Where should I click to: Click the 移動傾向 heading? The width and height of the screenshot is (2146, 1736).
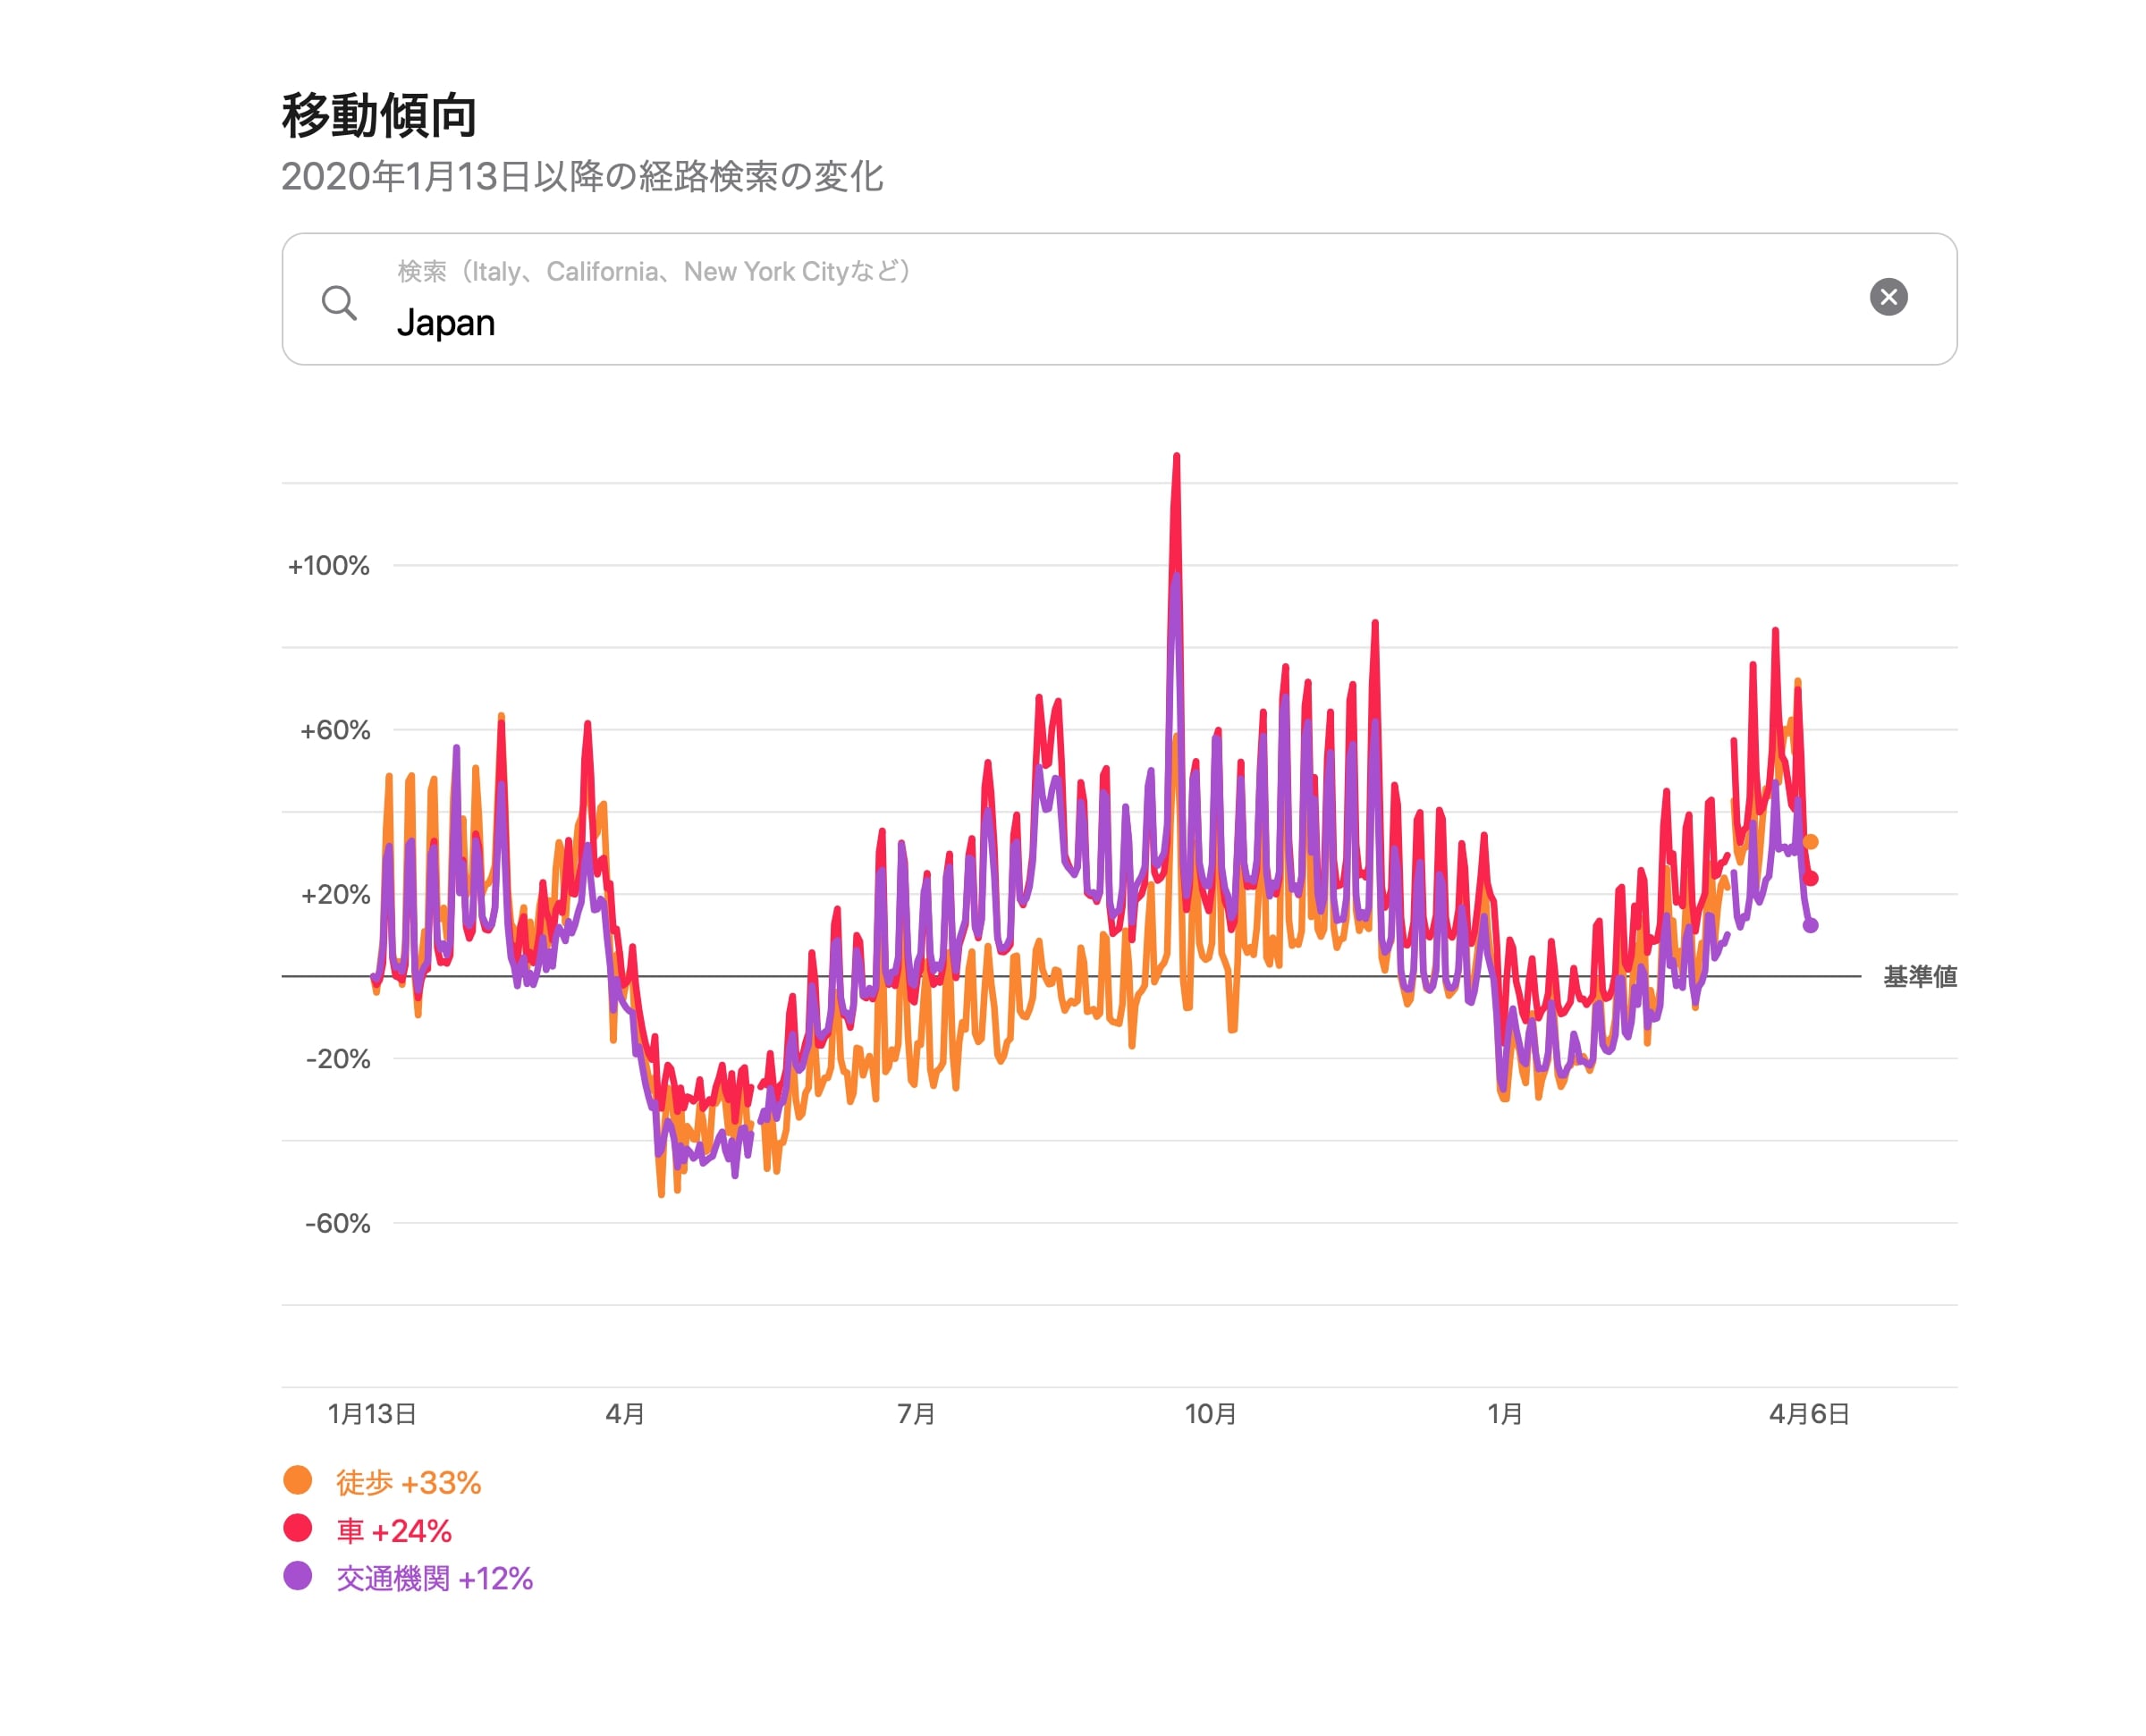[379, 115]
